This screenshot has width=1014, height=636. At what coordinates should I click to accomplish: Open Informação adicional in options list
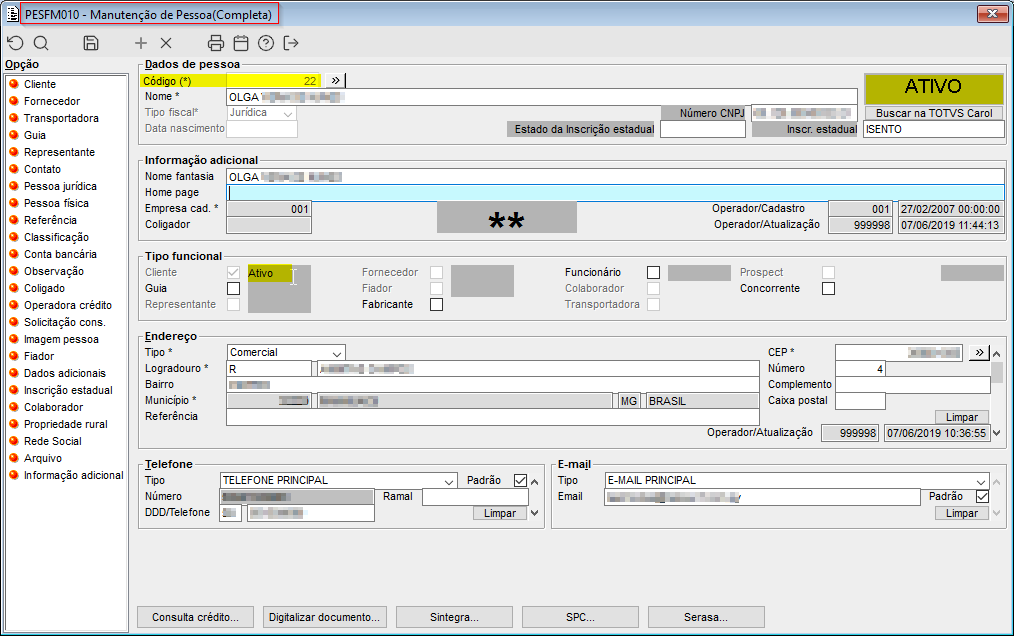[74, 475]
